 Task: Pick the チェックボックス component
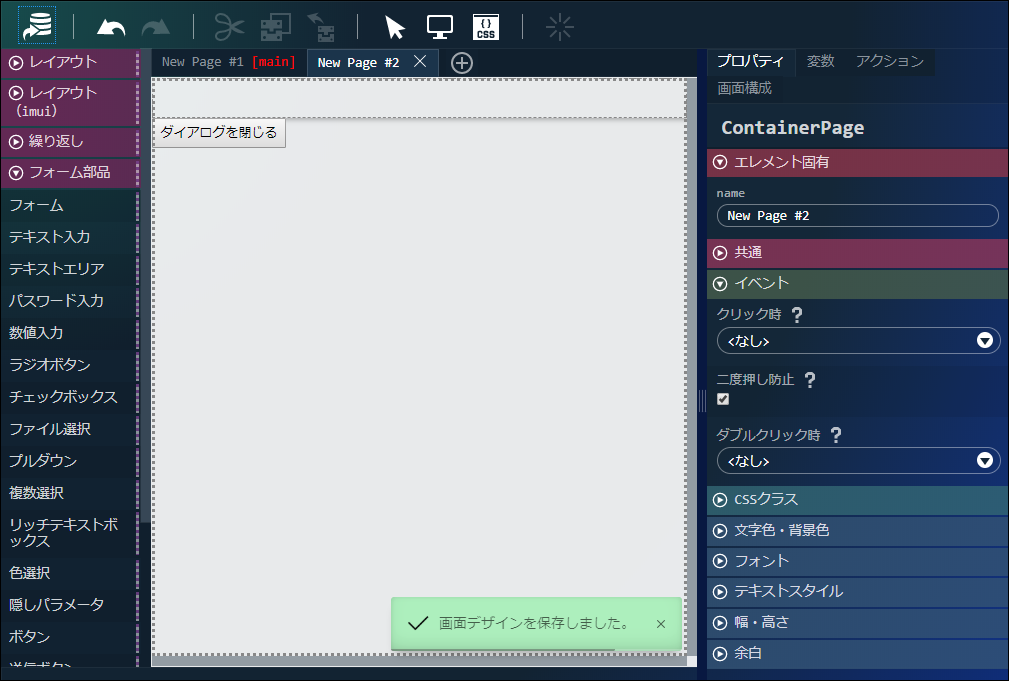coord(69,396)
